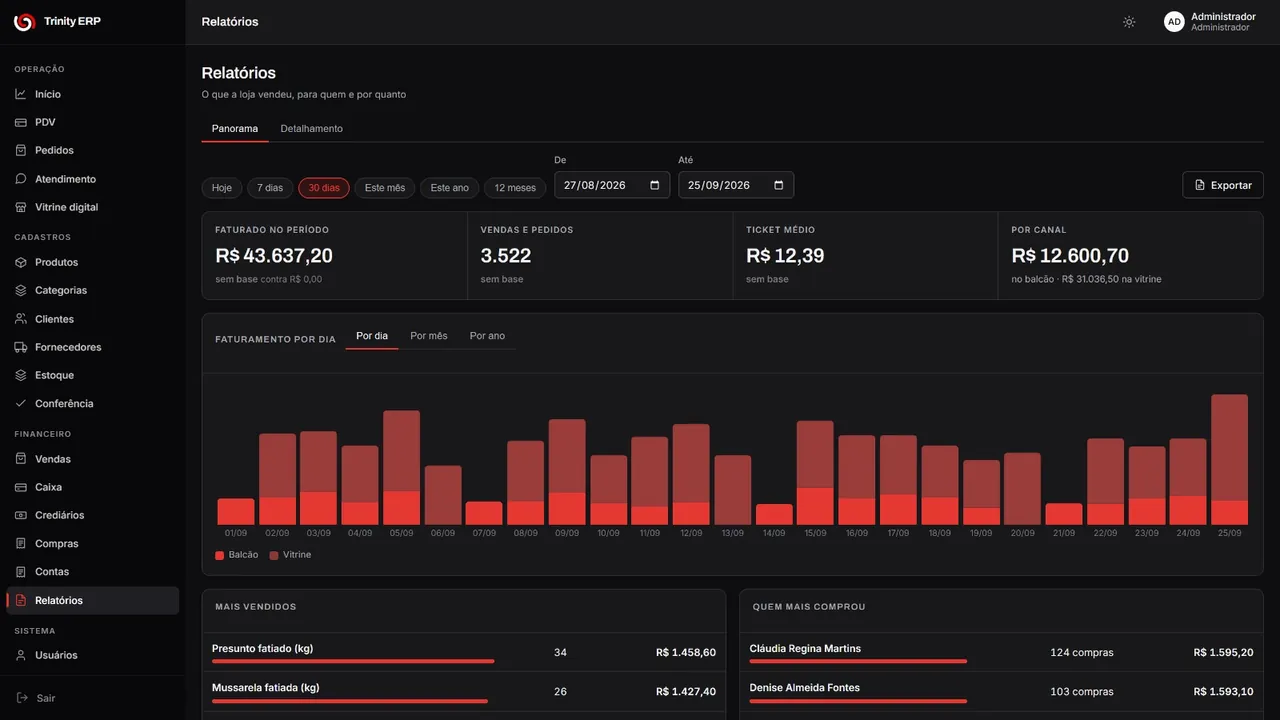
Task: Open calendar picker in the Até date field
Action: pyautogui.click(x=779, y=185)
